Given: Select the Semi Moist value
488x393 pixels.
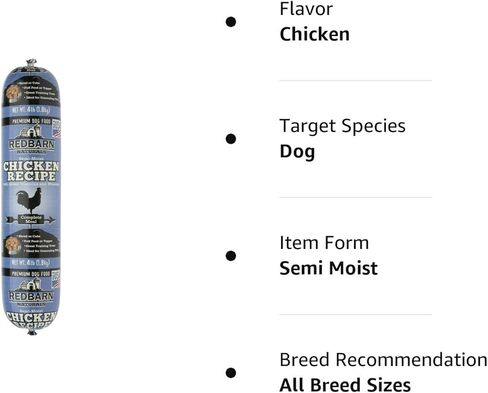Looking at the screenshot, I should pyautogui.click(x=329, y=268).
